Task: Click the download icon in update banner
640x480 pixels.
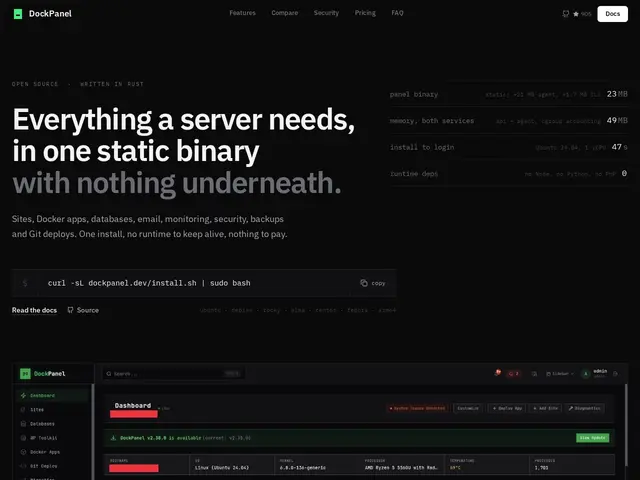Action: 113,438
